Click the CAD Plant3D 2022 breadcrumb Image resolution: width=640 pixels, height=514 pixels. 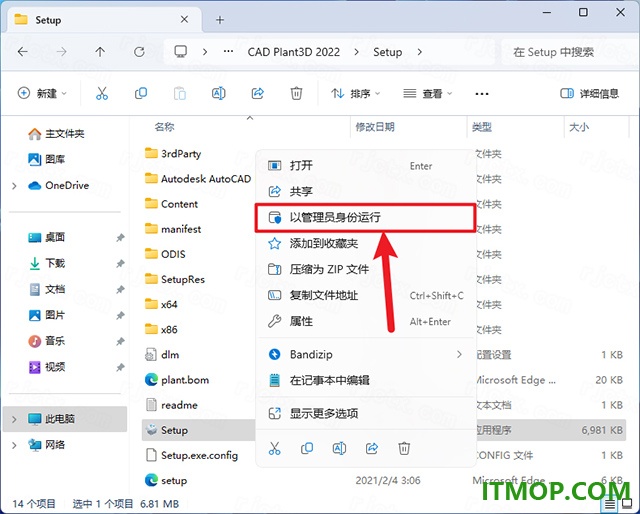[x=293, y=52]
